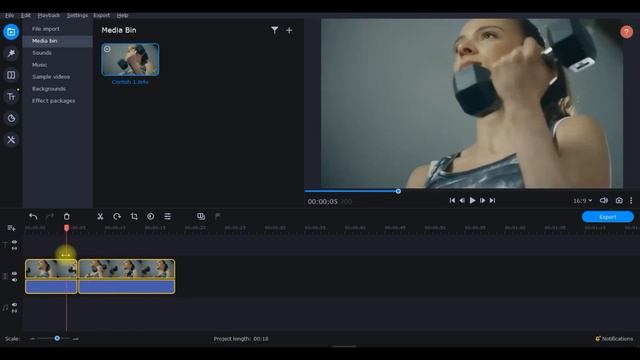Image resolution: width=640 pixels, height=360 pixels.
Task: Skip to the end of the video
Action: click(493, 200)
